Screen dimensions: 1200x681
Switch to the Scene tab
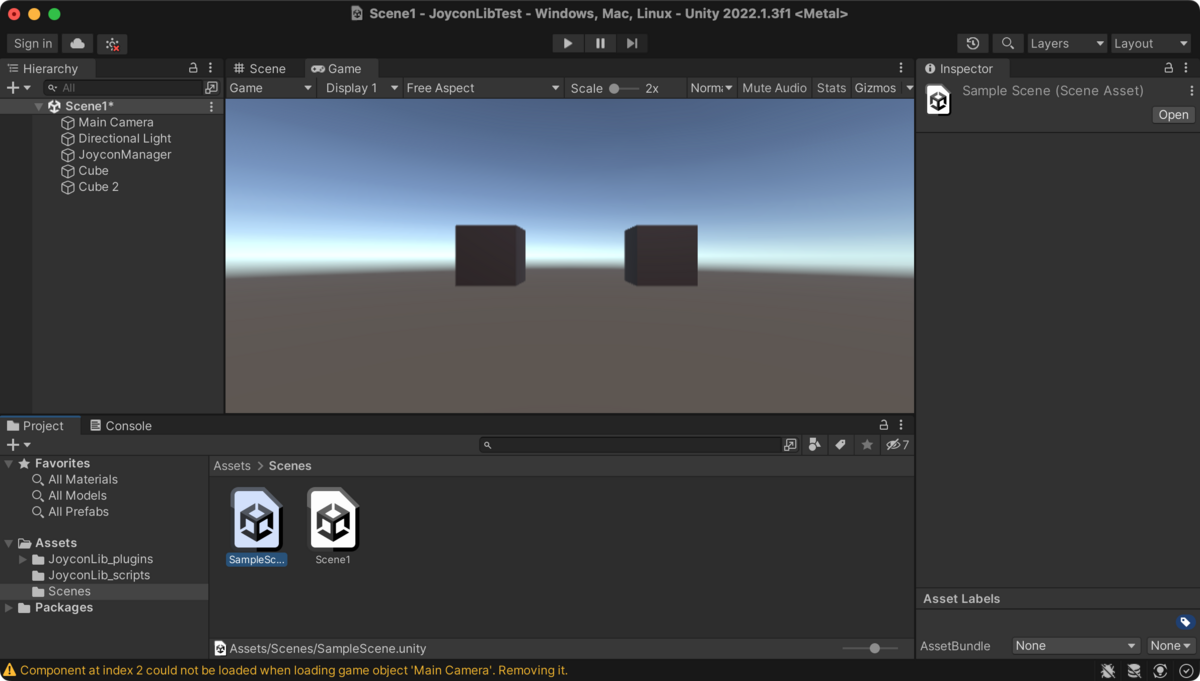[x=260, y=68]
